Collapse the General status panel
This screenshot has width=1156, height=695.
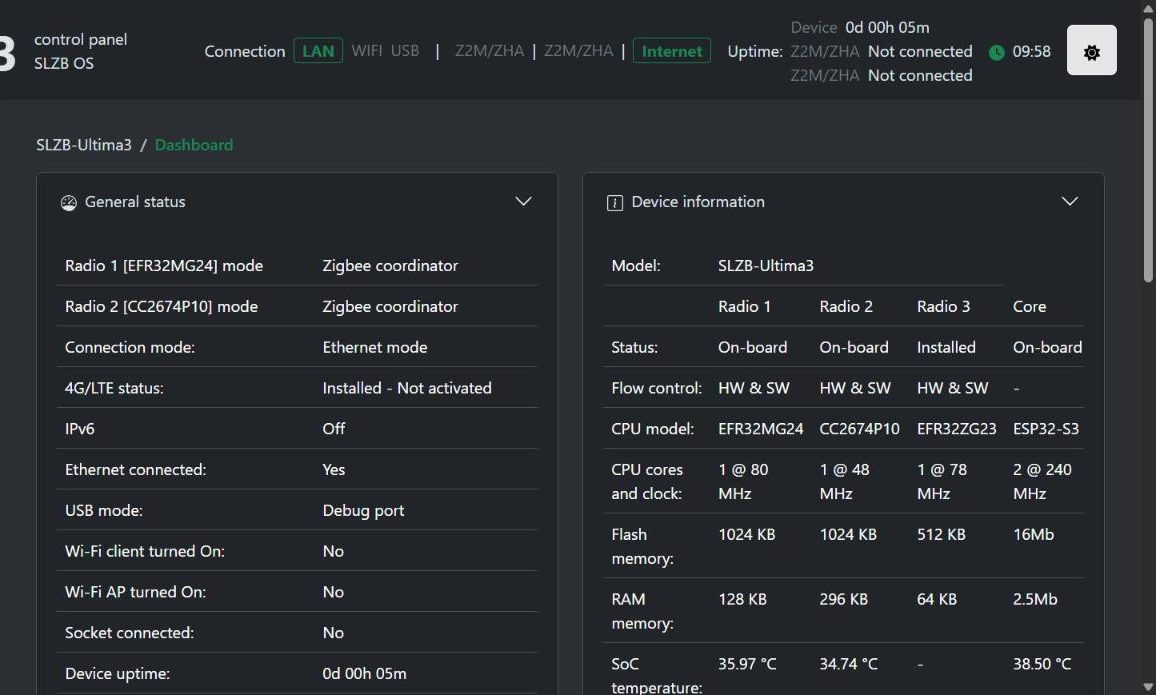pyautogui.click(x=523, y=201)
